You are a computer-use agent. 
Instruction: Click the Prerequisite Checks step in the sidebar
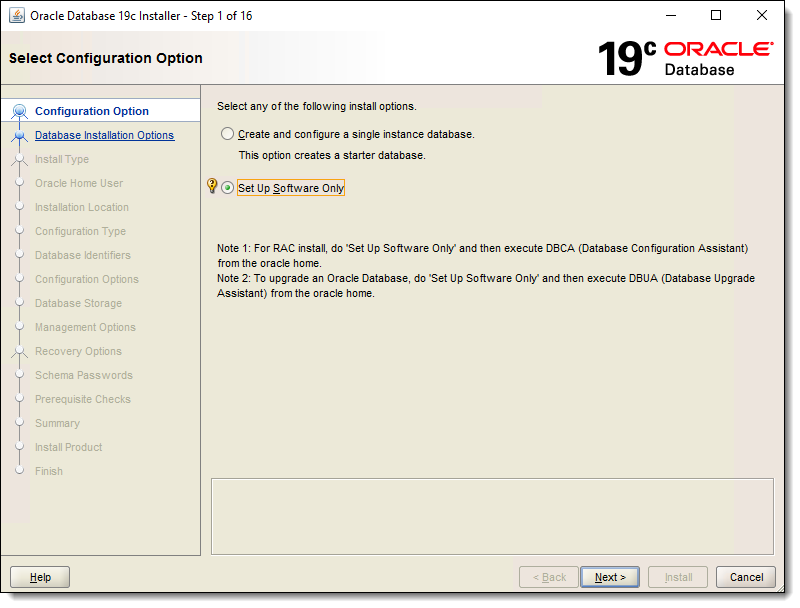point(84,399)
